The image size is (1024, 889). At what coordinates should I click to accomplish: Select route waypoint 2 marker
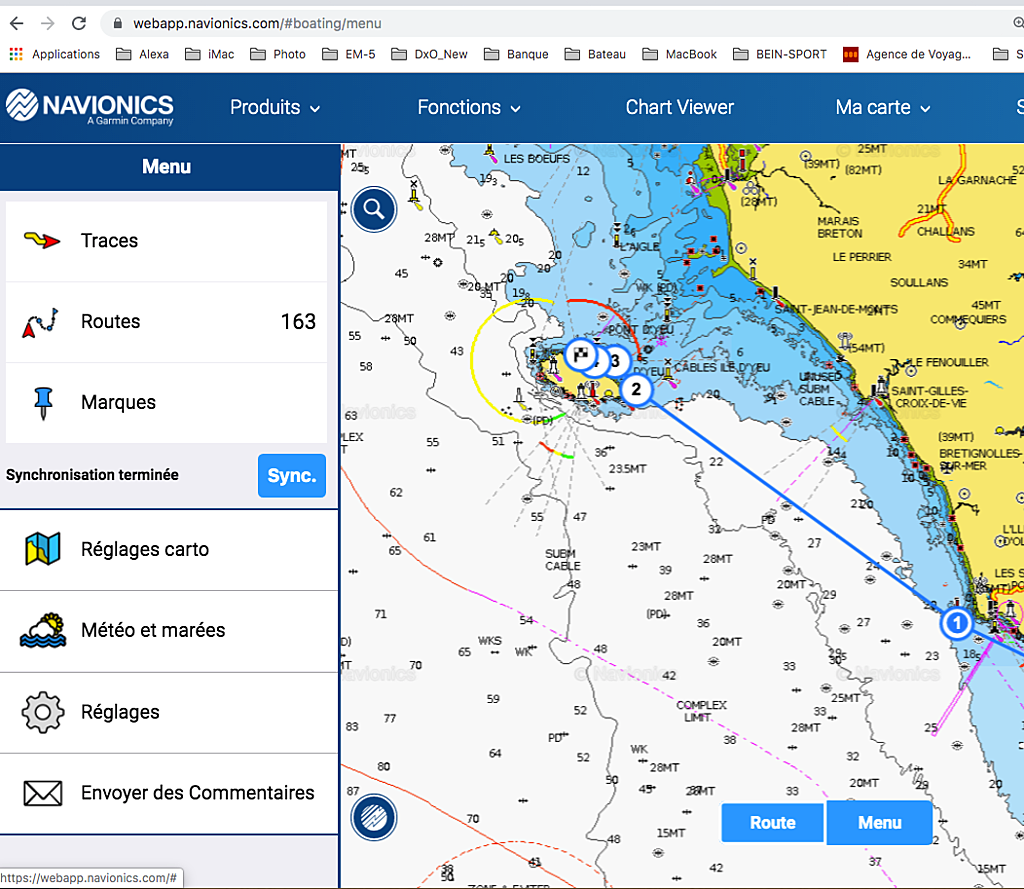pyautogui.click(x=636, y=390)
